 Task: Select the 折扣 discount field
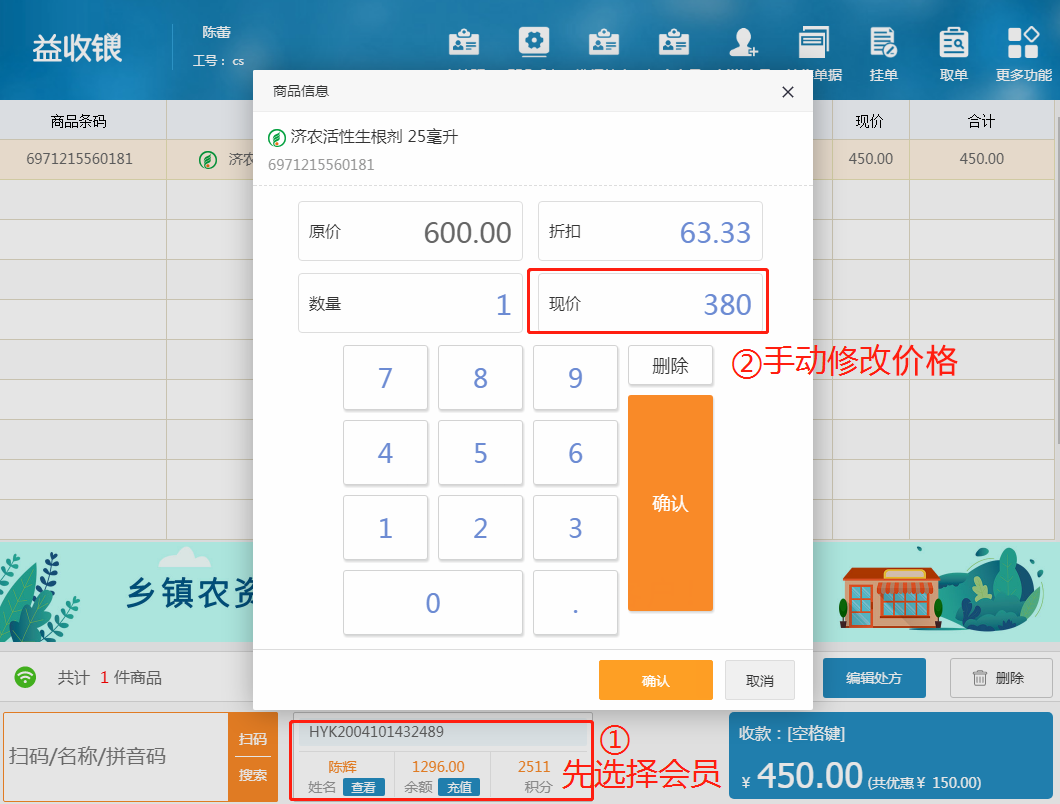coord(650,231)
